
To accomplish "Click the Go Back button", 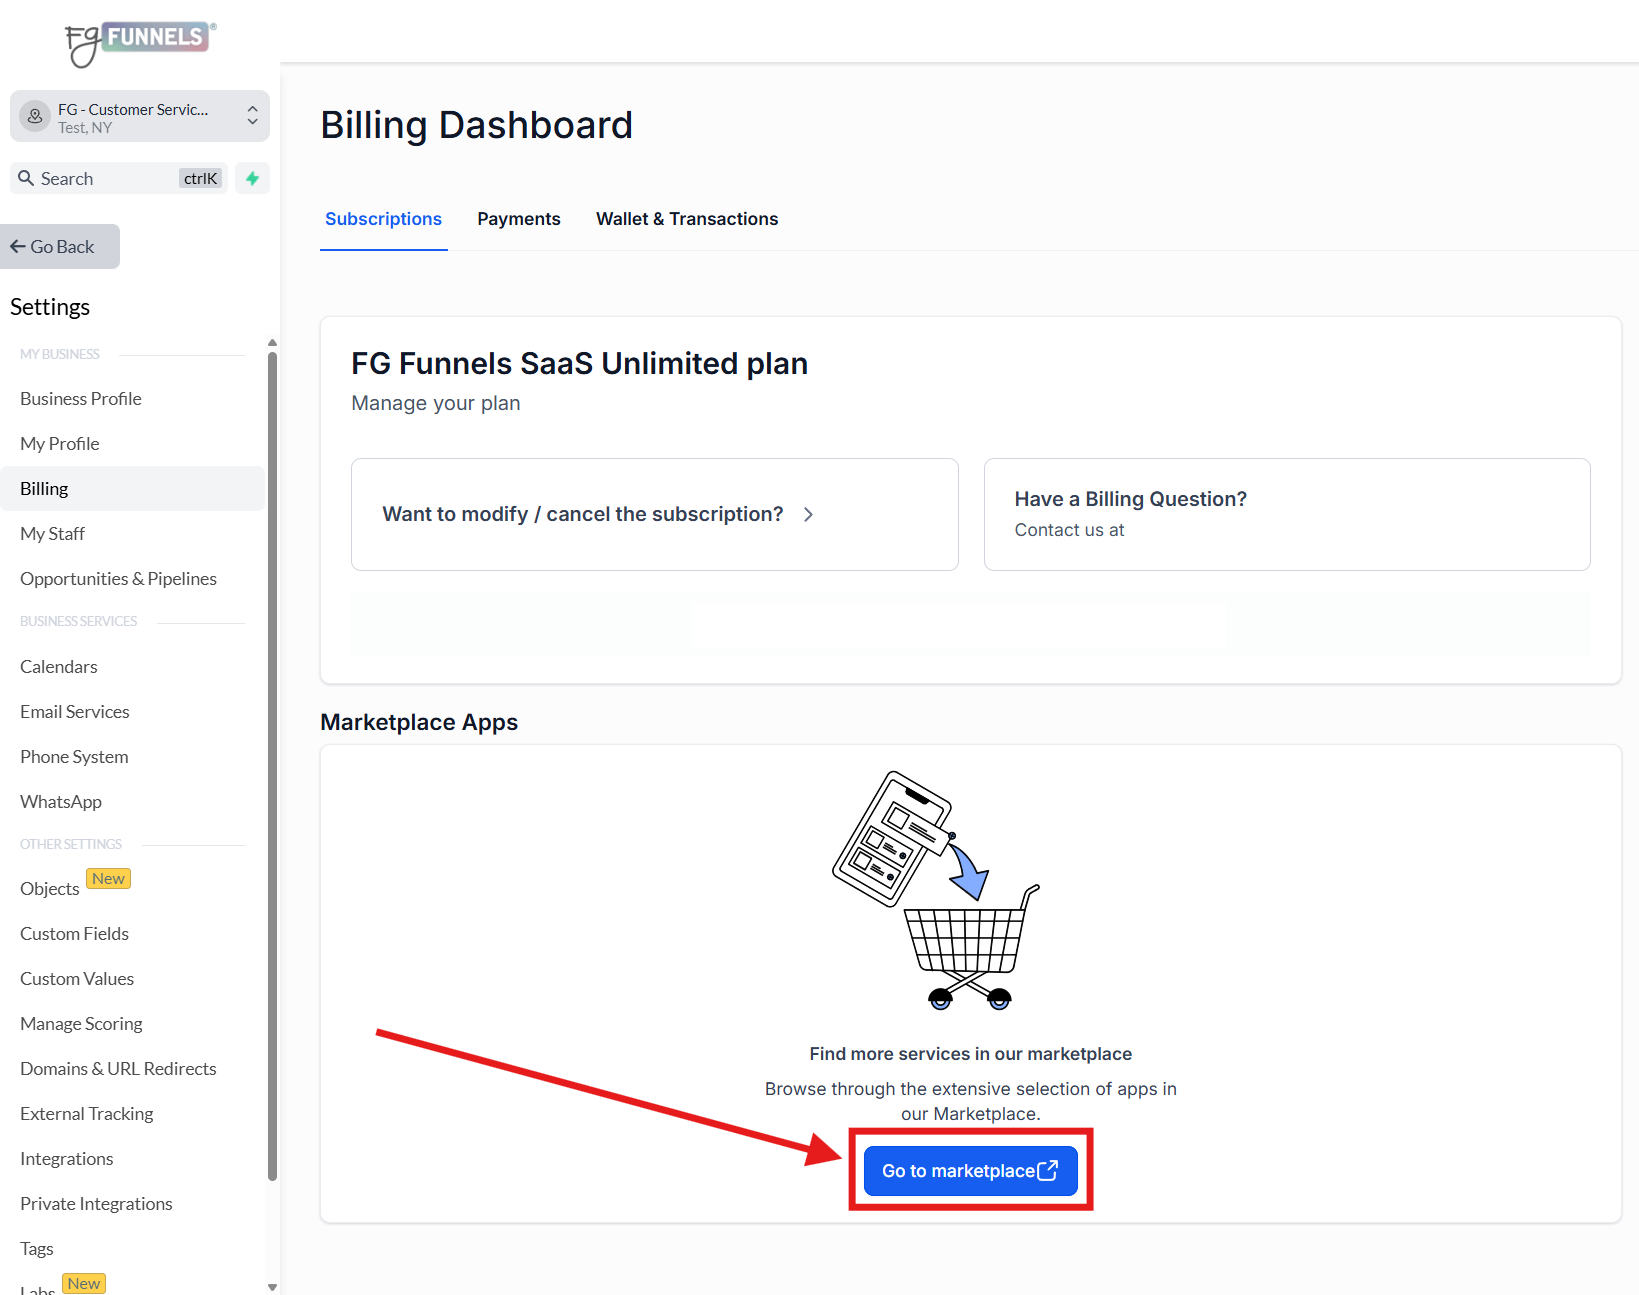I will pos(60,246).
